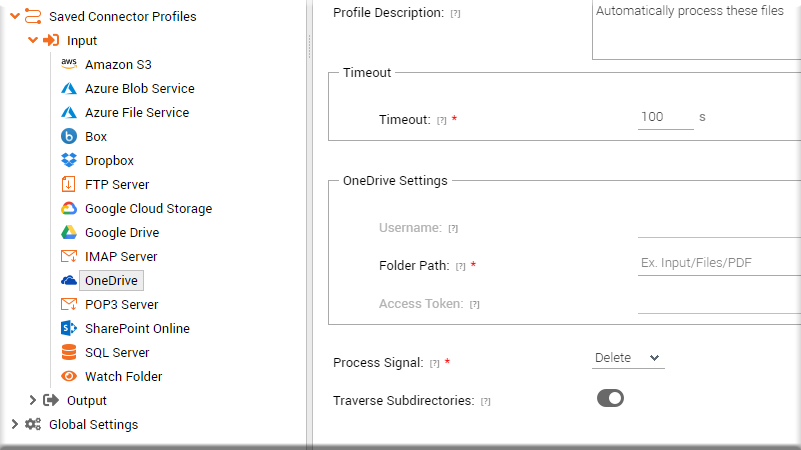Click the Box connector icon
This screenshot has width=801, height=450.
(x=69, y=136)
